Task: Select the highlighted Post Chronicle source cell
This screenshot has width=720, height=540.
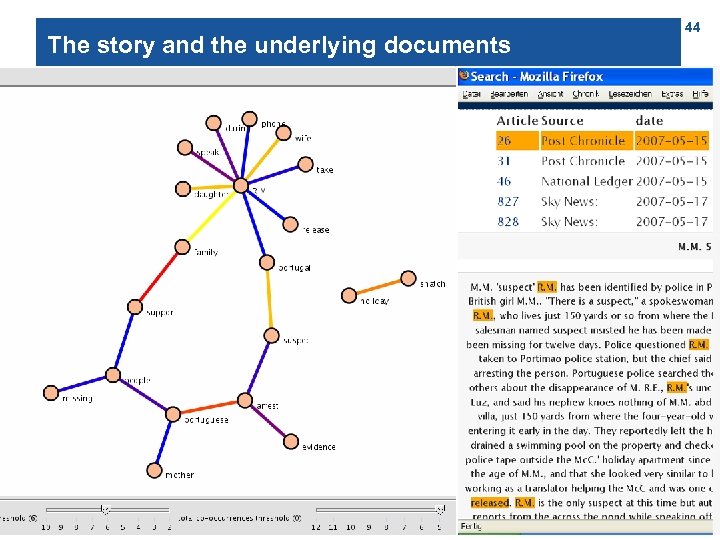Action: pyautogui.click(x=585, y=141)
